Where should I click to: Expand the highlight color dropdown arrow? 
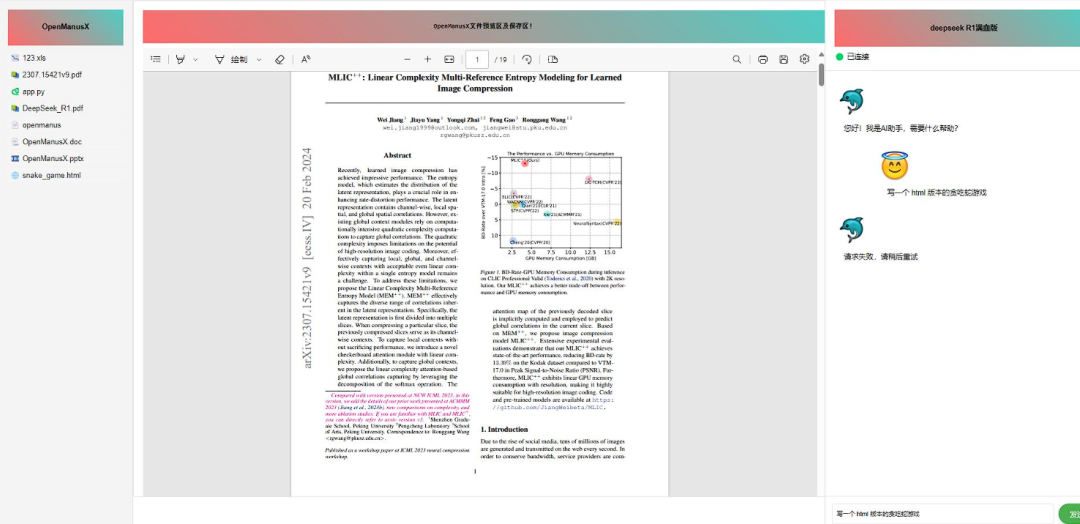[196, 60]
